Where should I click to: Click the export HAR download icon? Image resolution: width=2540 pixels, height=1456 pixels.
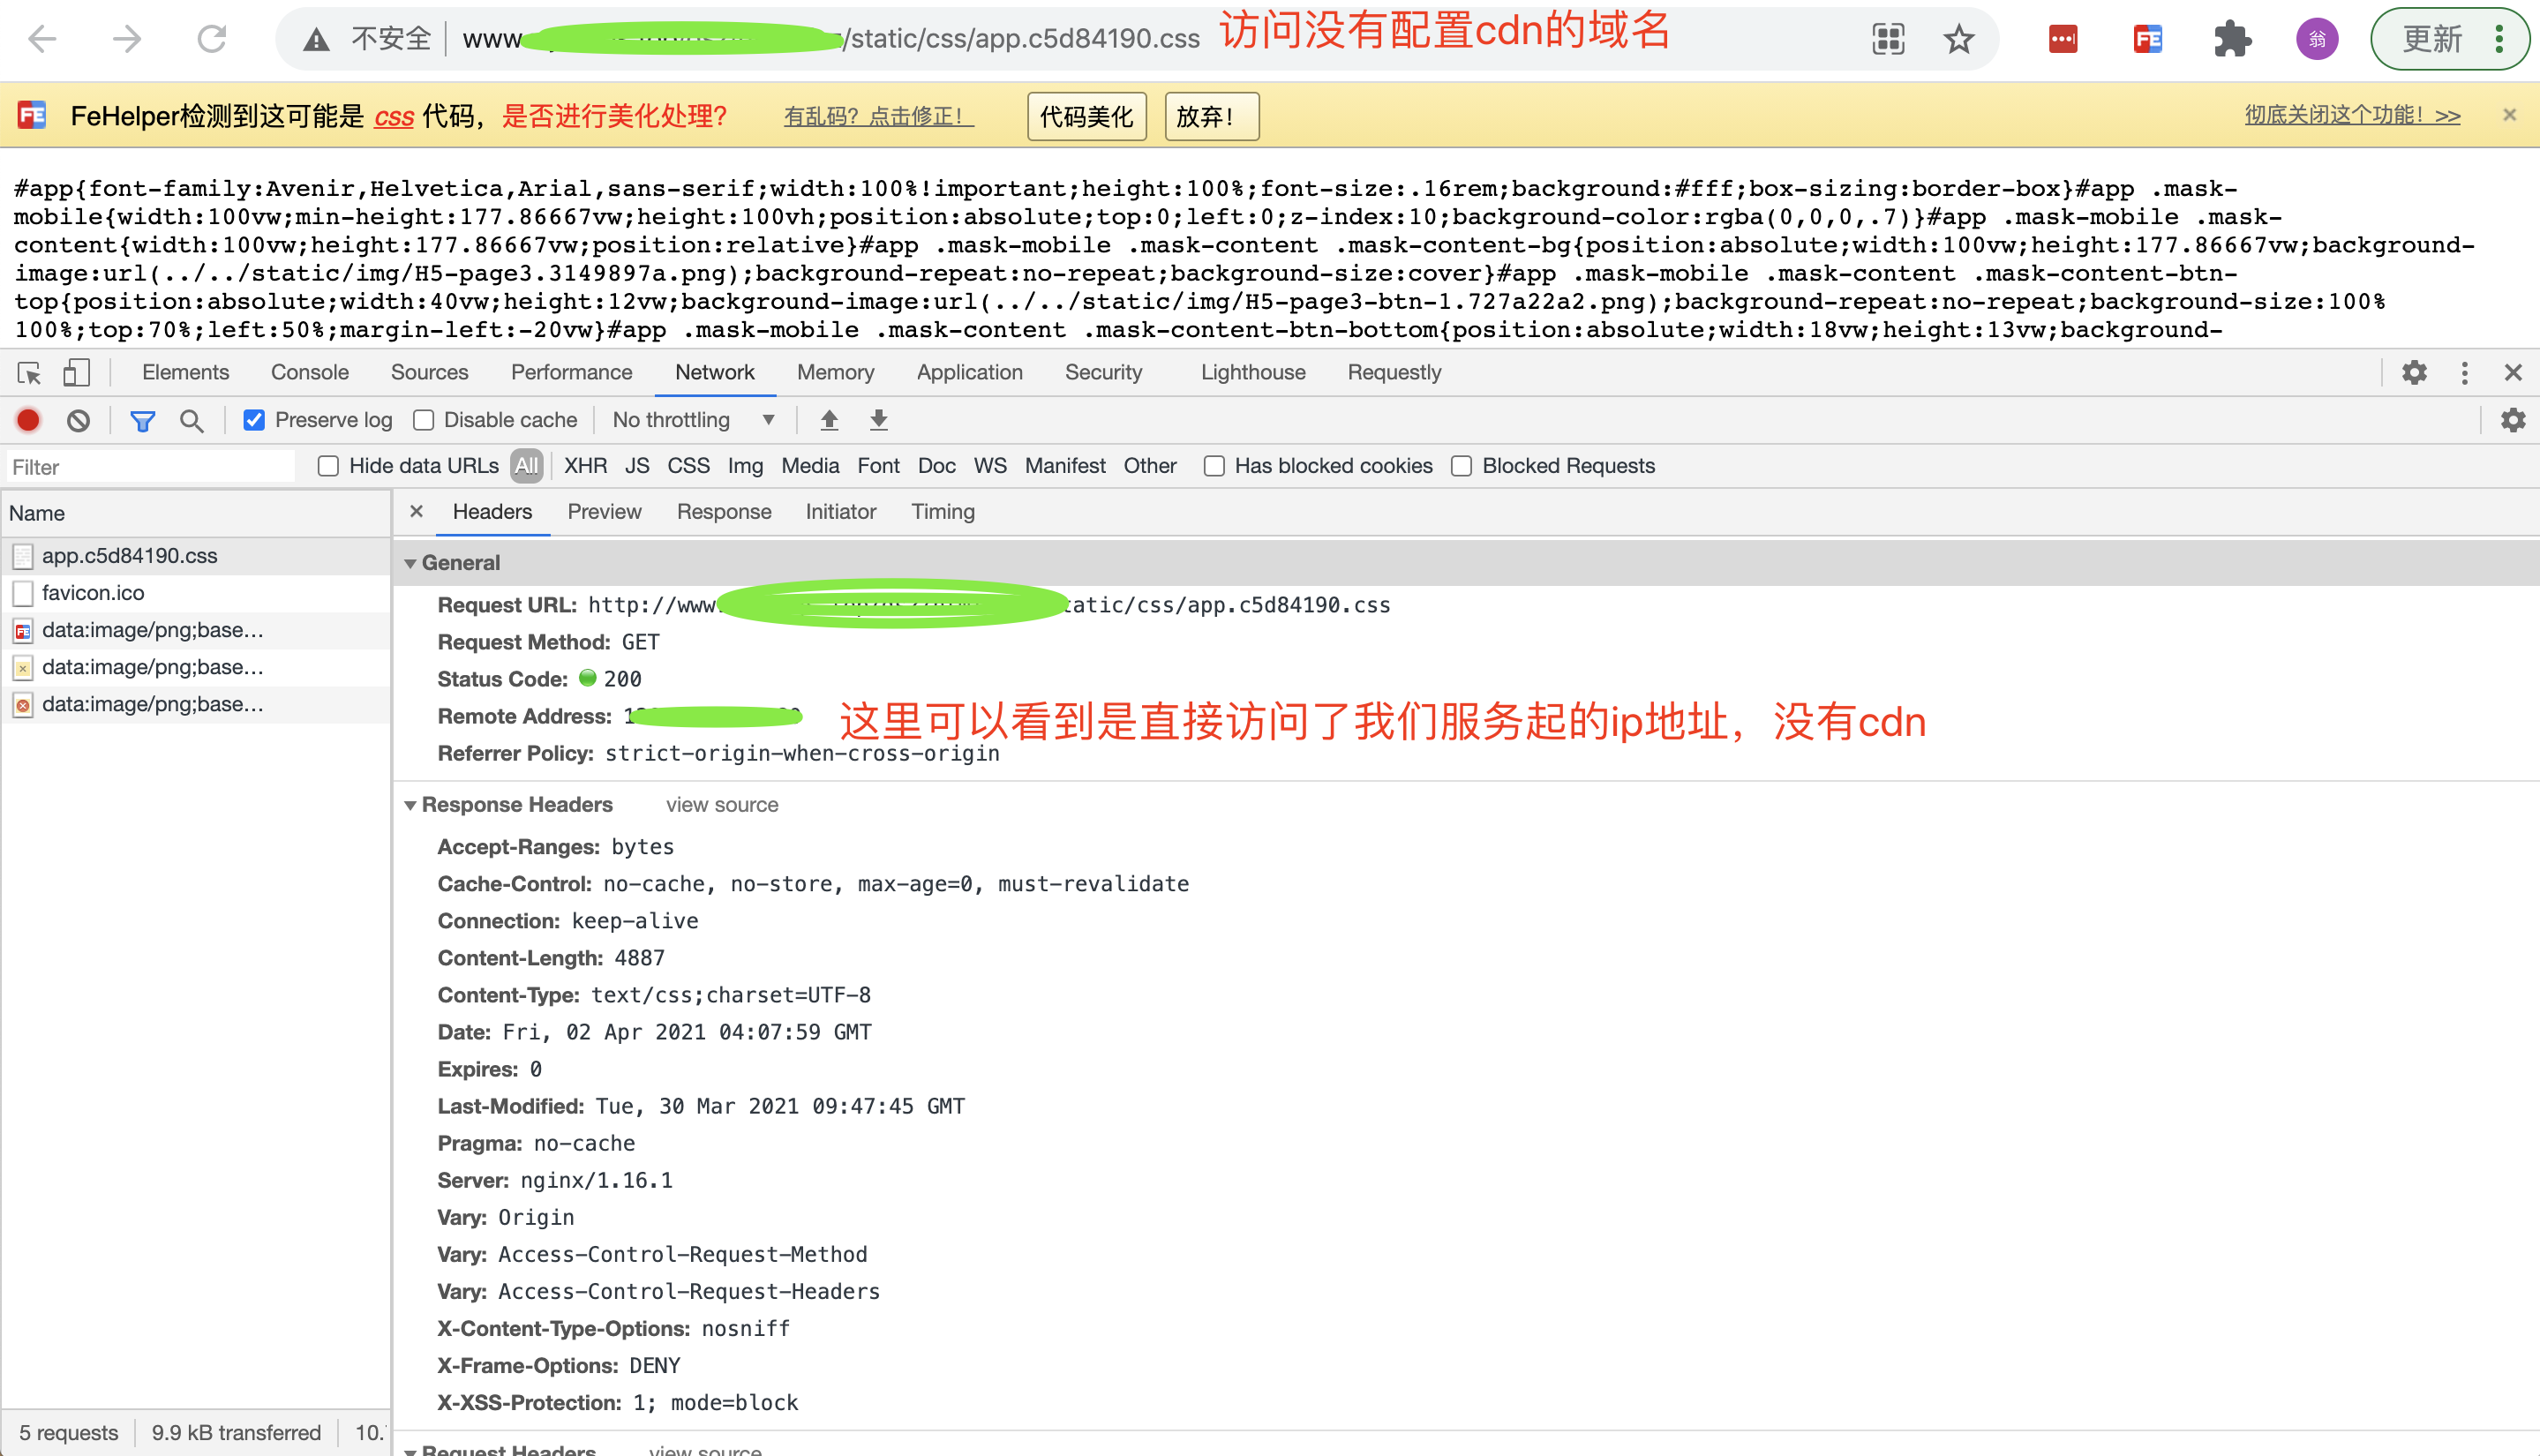click(878, 420)
